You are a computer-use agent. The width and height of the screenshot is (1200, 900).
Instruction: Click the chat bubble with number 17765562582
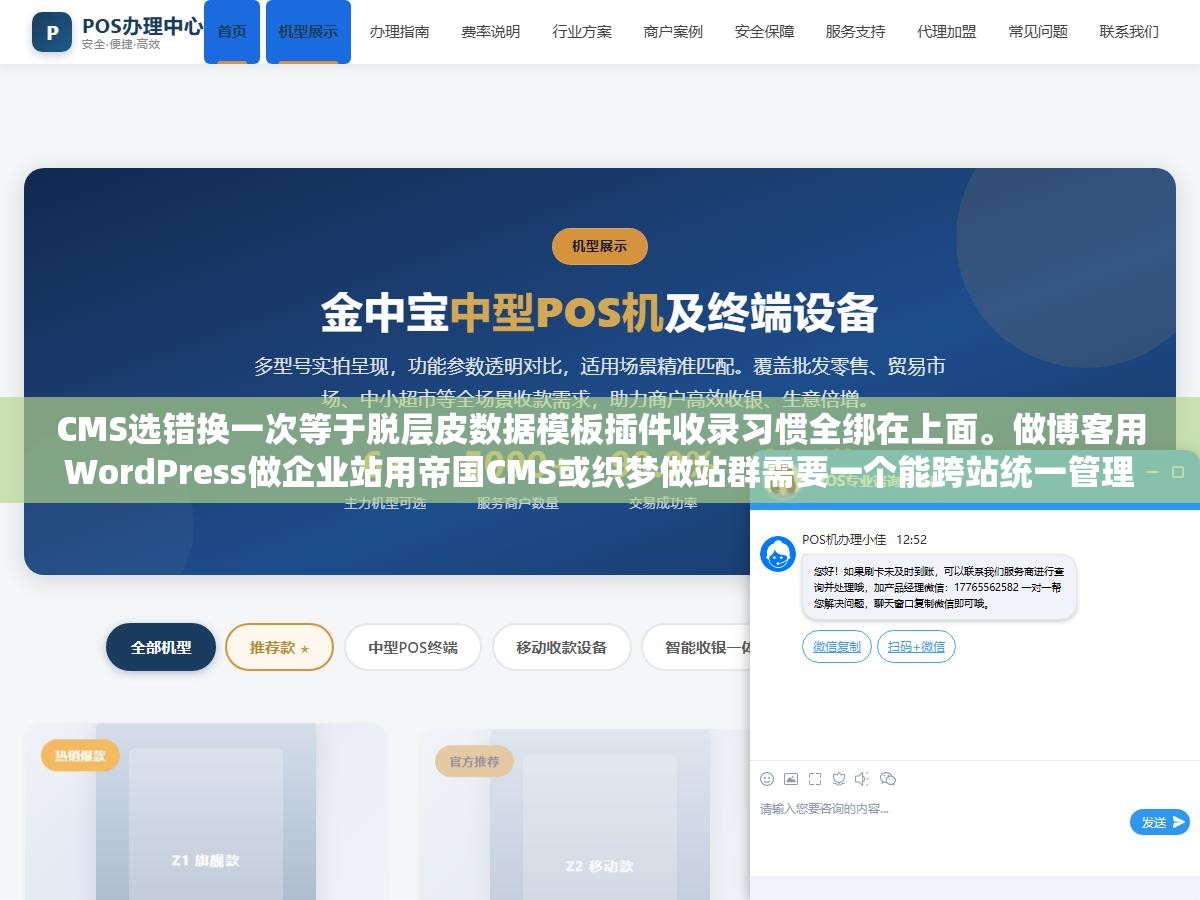[939, 587]
